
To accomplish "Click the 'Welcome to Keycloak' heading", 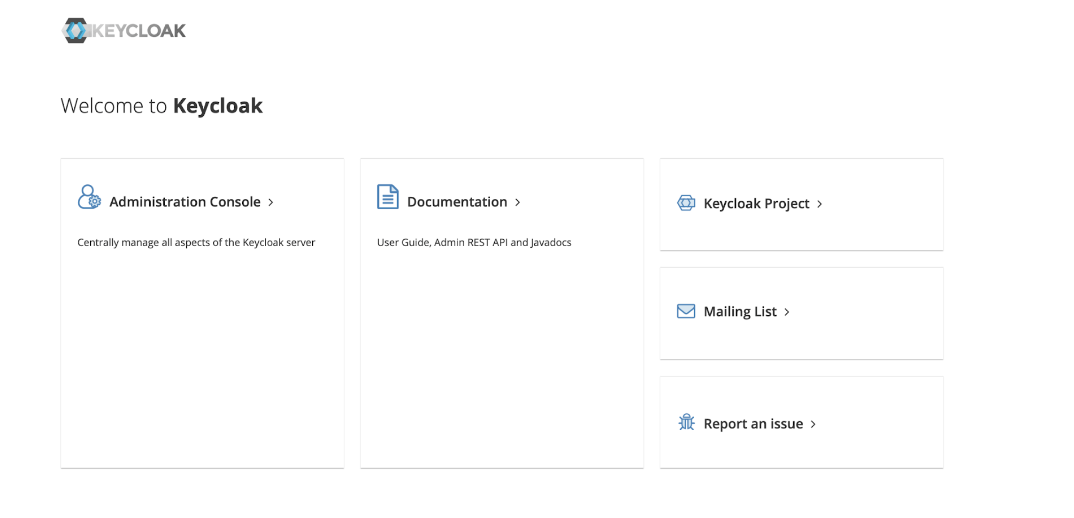I will (x=162, y=106).
